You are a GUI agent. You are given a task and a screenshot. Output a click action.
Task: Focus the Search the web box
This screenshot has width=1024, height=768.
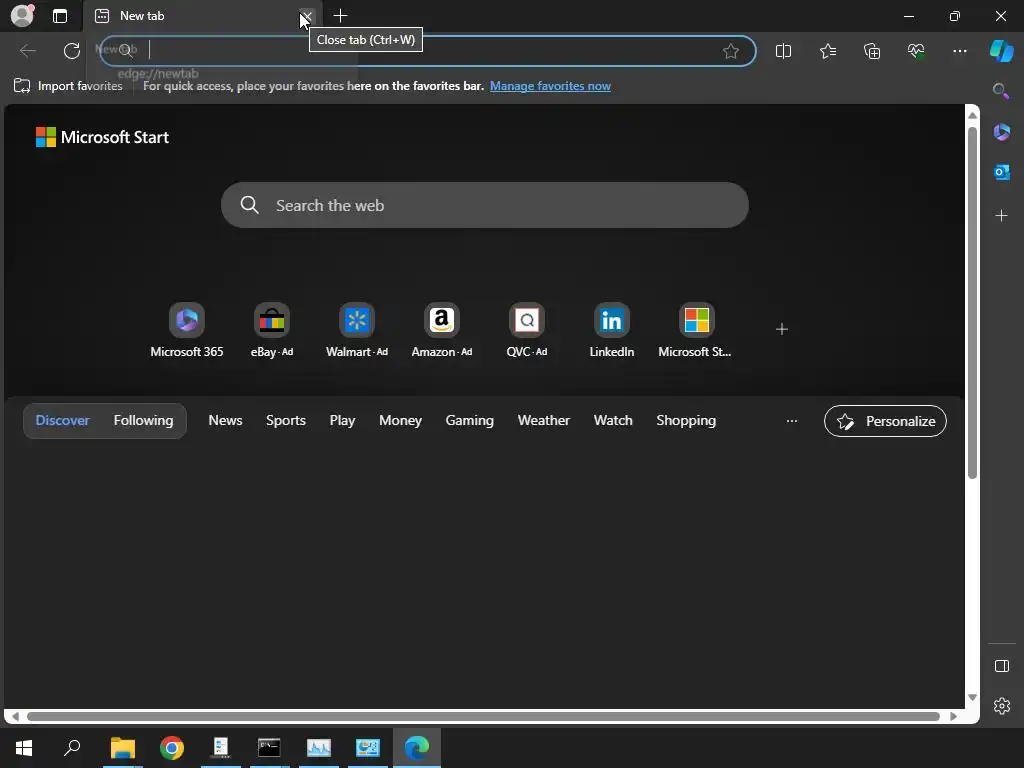[x=485, y=205]
